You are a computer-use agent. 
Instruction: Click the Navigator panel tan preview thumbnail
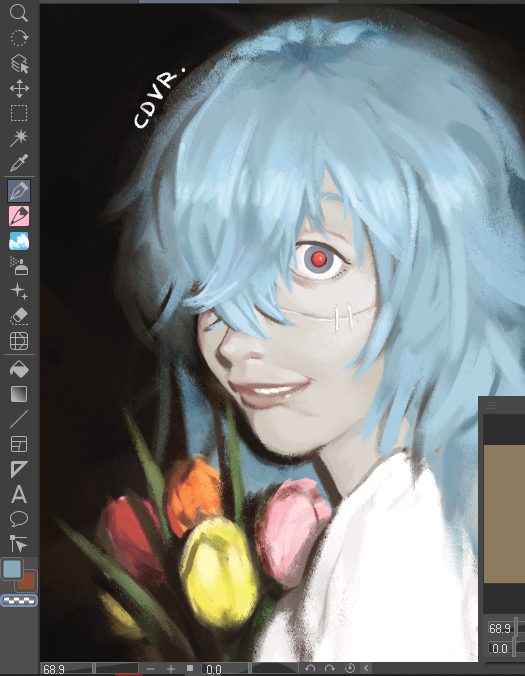pos(504,514)
